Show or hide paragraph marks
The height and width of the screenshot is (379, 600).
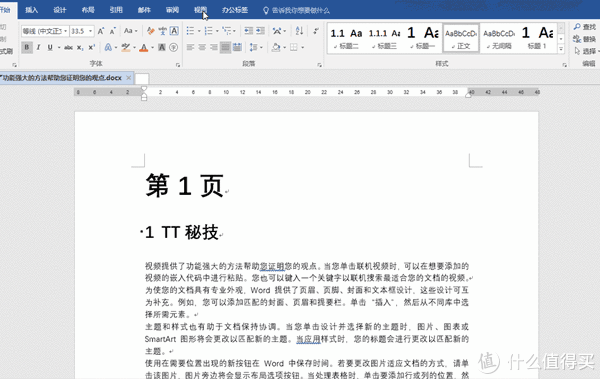(x=316, y=31)
